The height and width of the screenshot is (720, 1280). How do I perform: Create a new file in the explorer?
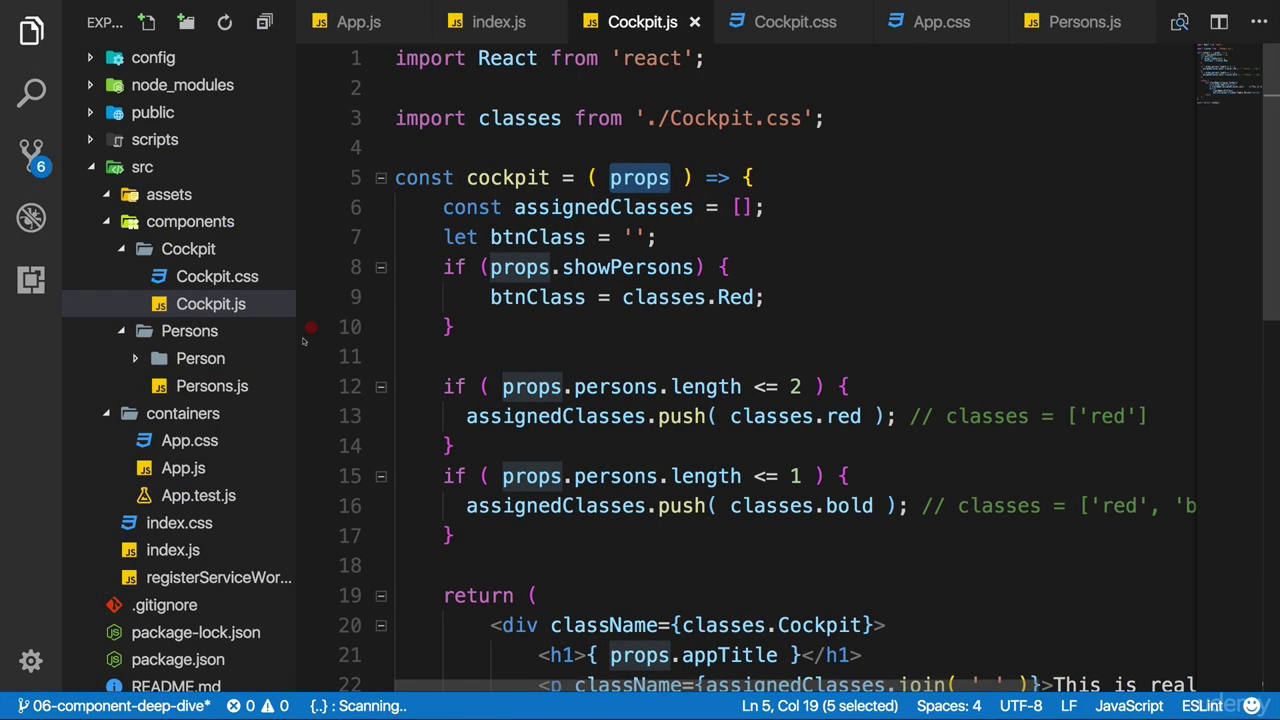[147, 22]
